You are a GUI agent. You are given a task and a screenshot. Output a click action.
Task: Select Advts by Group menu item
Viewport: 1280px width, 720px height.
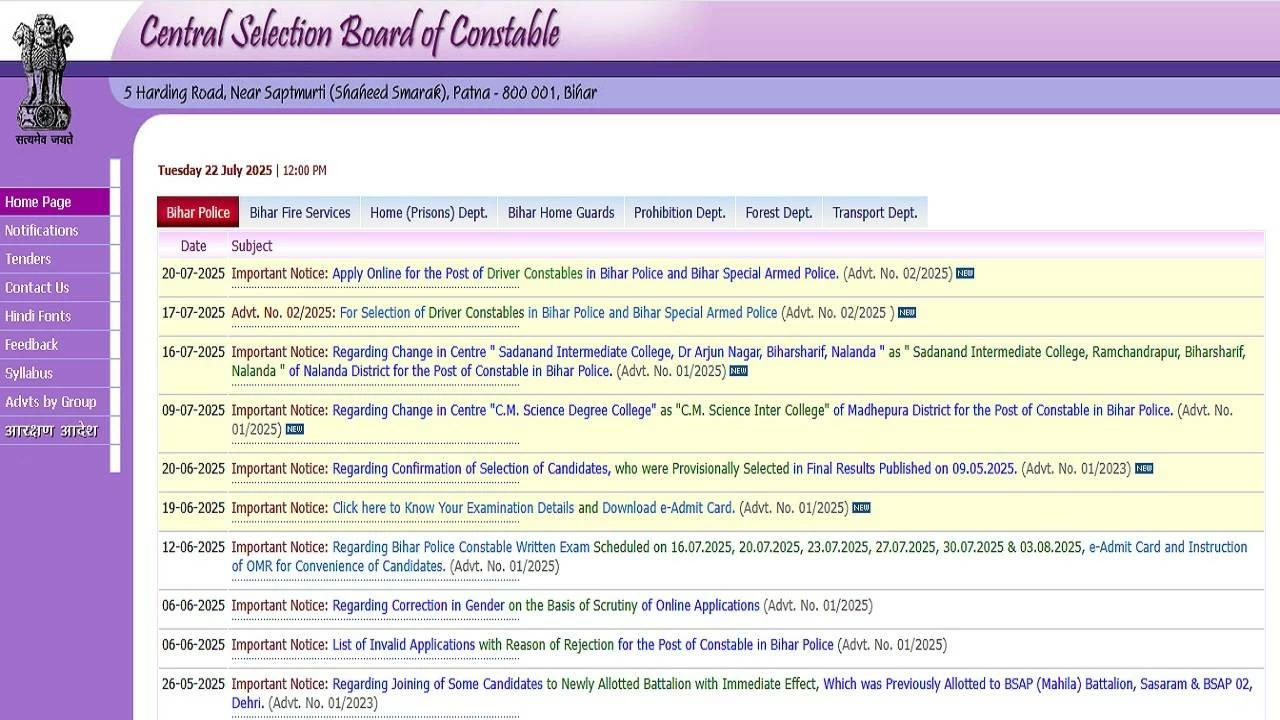tap(51, 402)
